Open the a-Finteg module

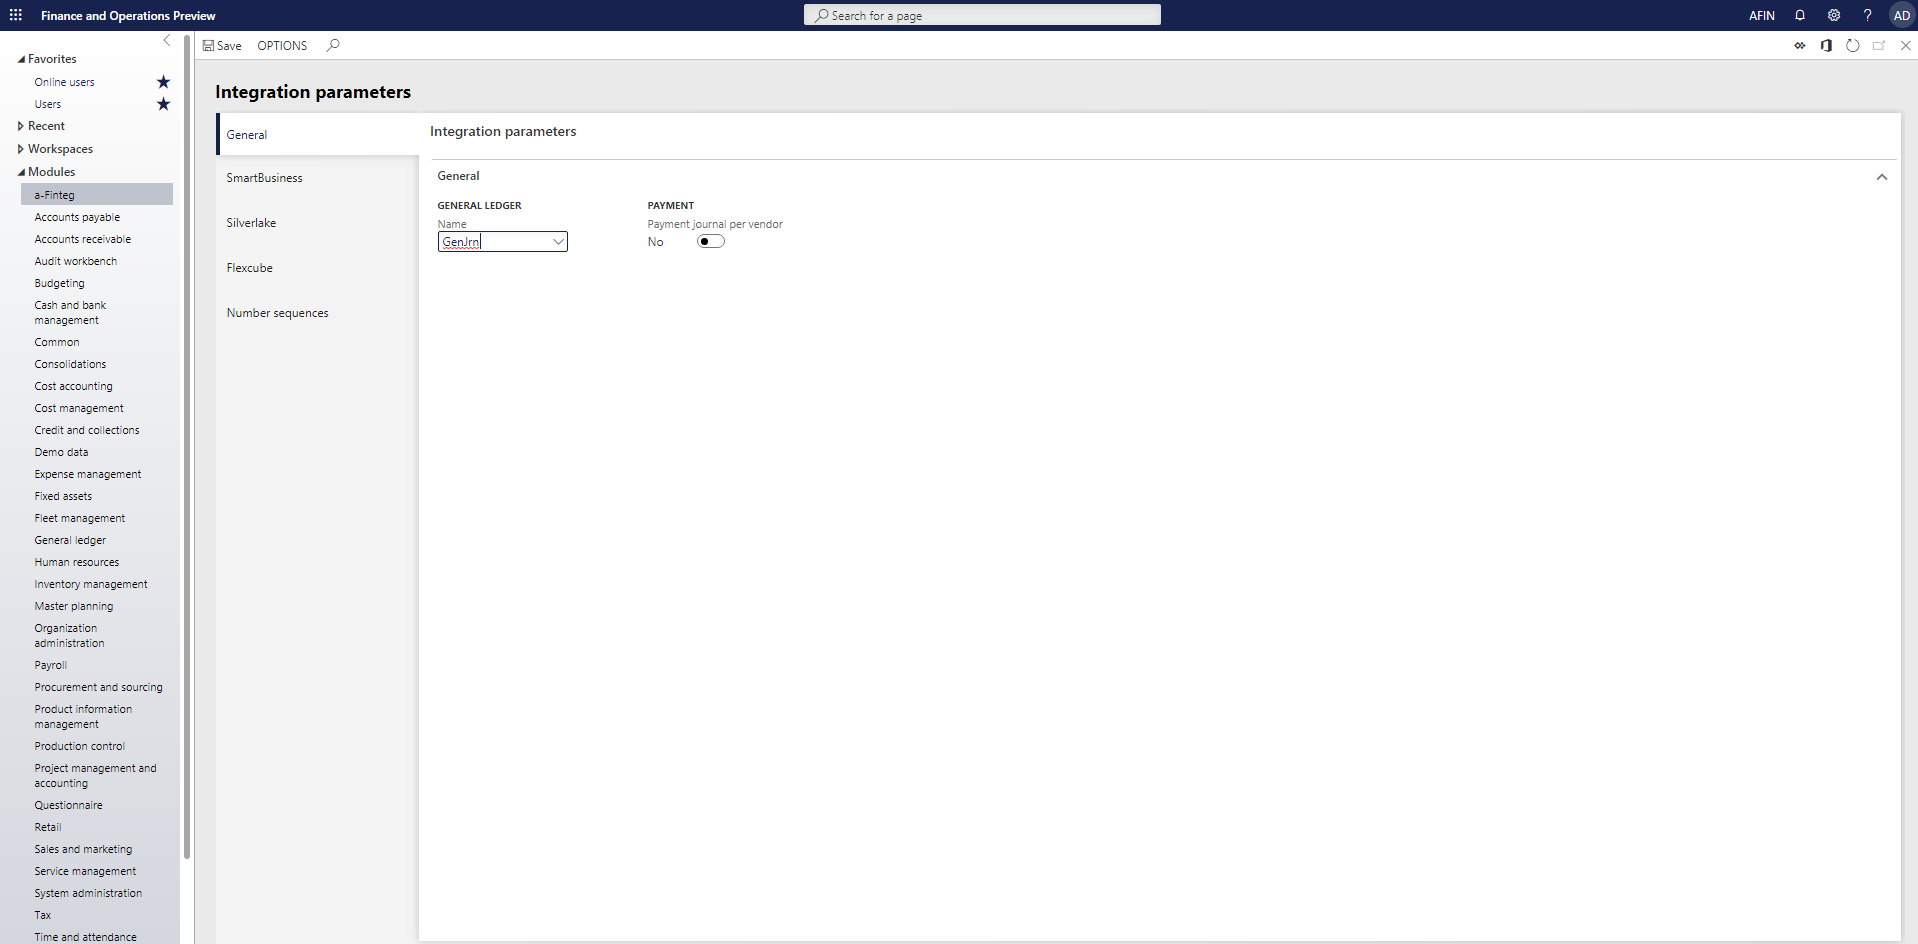click(97, 195)
